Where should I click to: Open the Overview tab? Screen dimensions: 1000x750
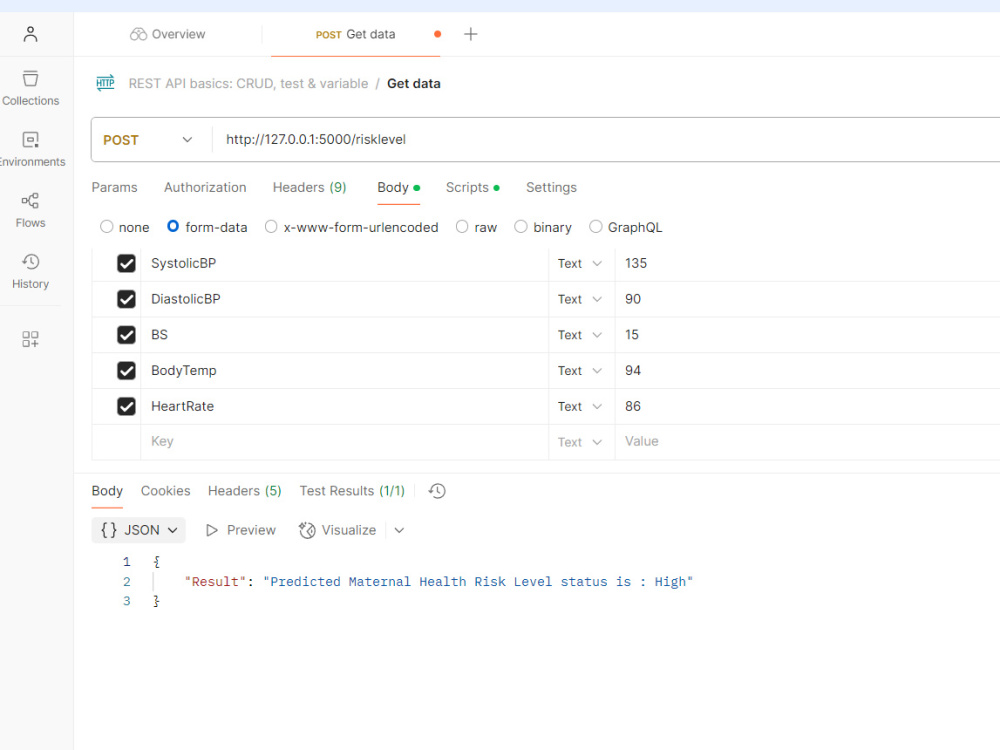tap(168, 34)
